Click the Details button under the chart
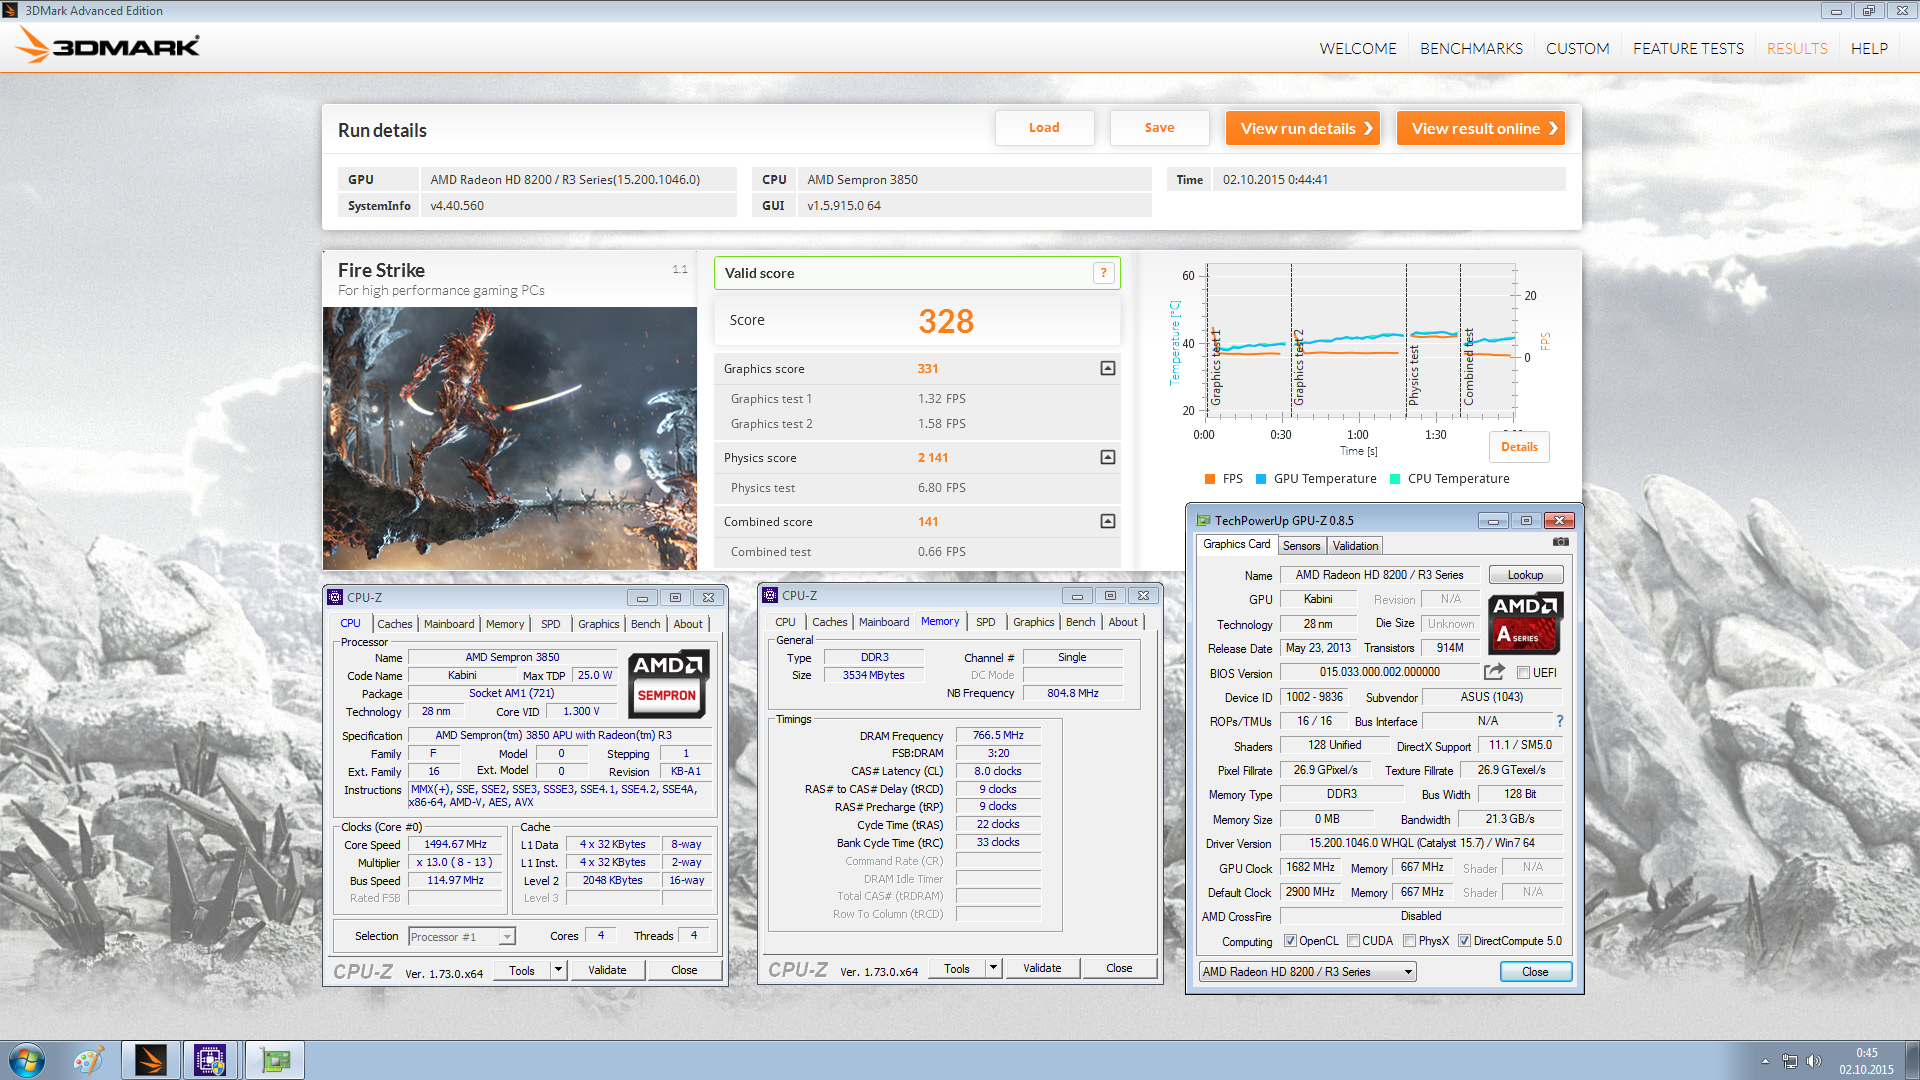The width and height of the screenshot is (1920, 1080). (x=1519, y=447)
